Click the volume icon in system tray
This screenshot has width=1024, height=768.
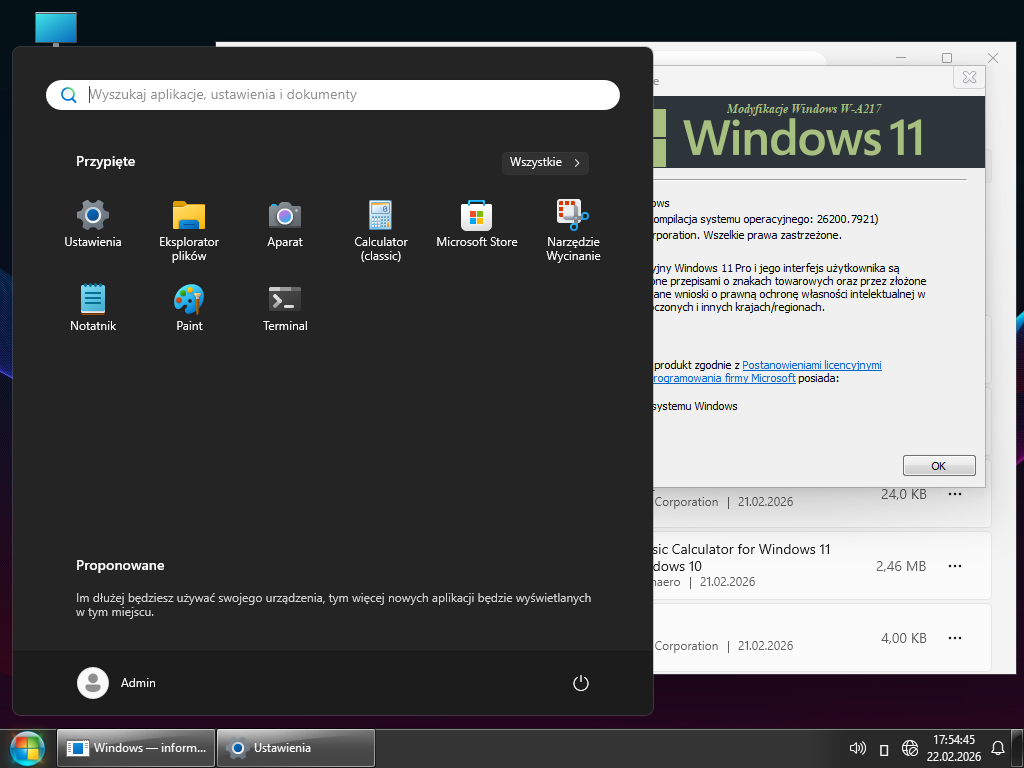point(857,748)
